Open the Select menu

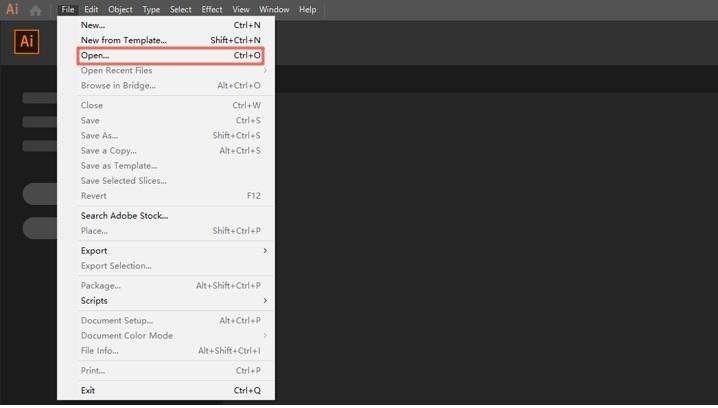(181, 9)
